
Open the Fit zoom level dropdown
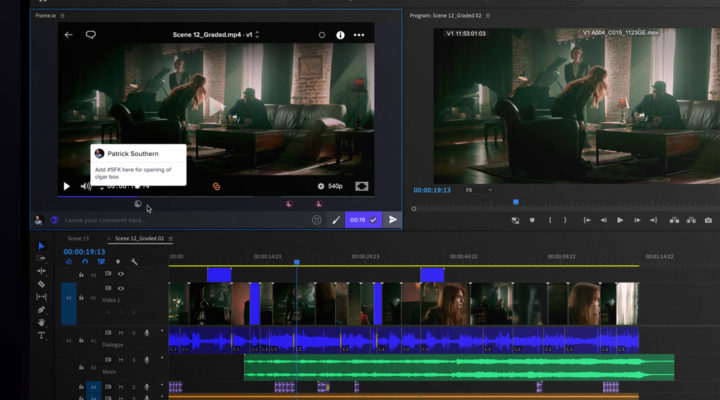pyautogui.click(x=479, y=190)
